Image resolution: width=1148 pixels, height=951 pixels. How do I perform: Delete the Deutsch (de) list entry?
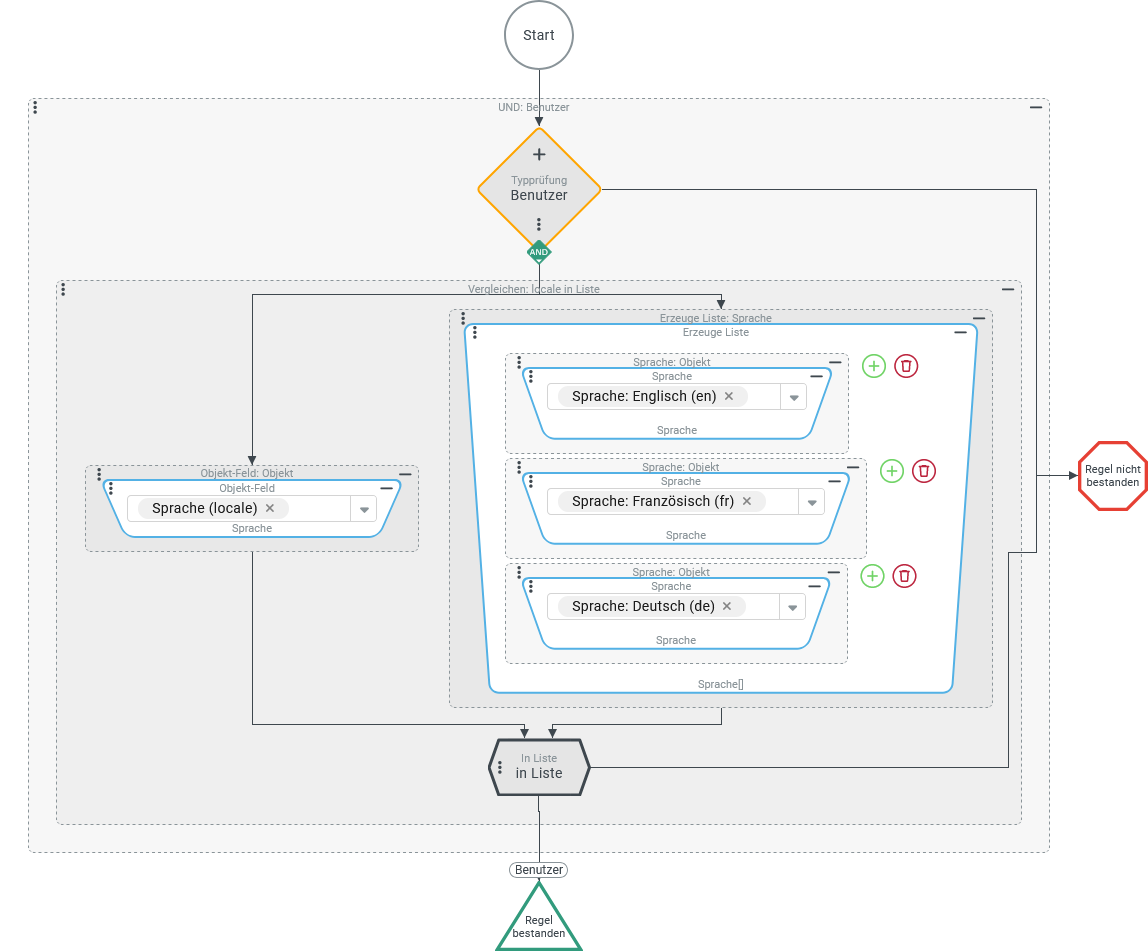[x=905, y=576]
